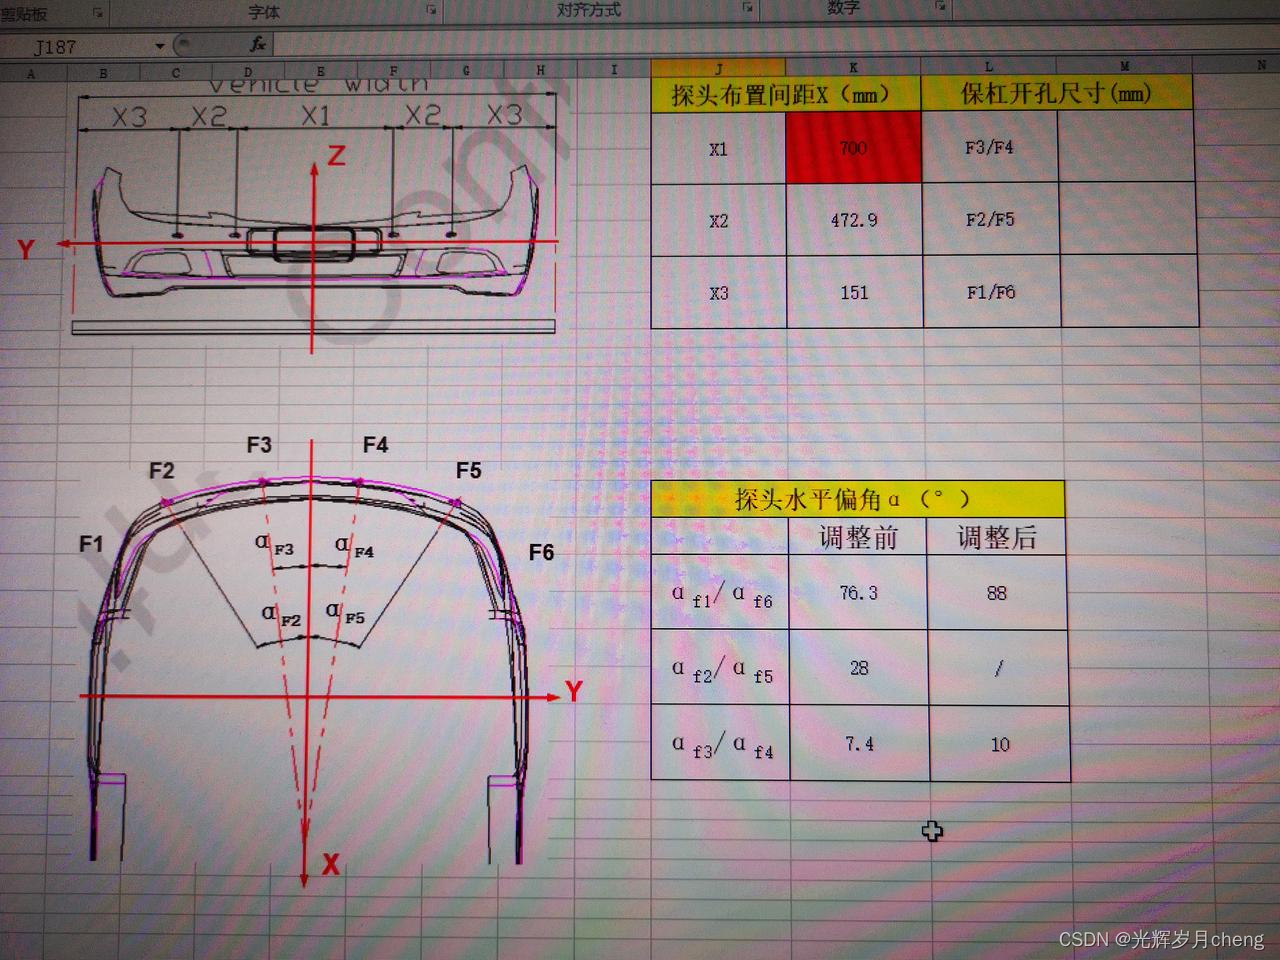Image resolution: width=1280 pixels, height=960 pixels.
Task: Select column J header
Action: coord(718,68)
